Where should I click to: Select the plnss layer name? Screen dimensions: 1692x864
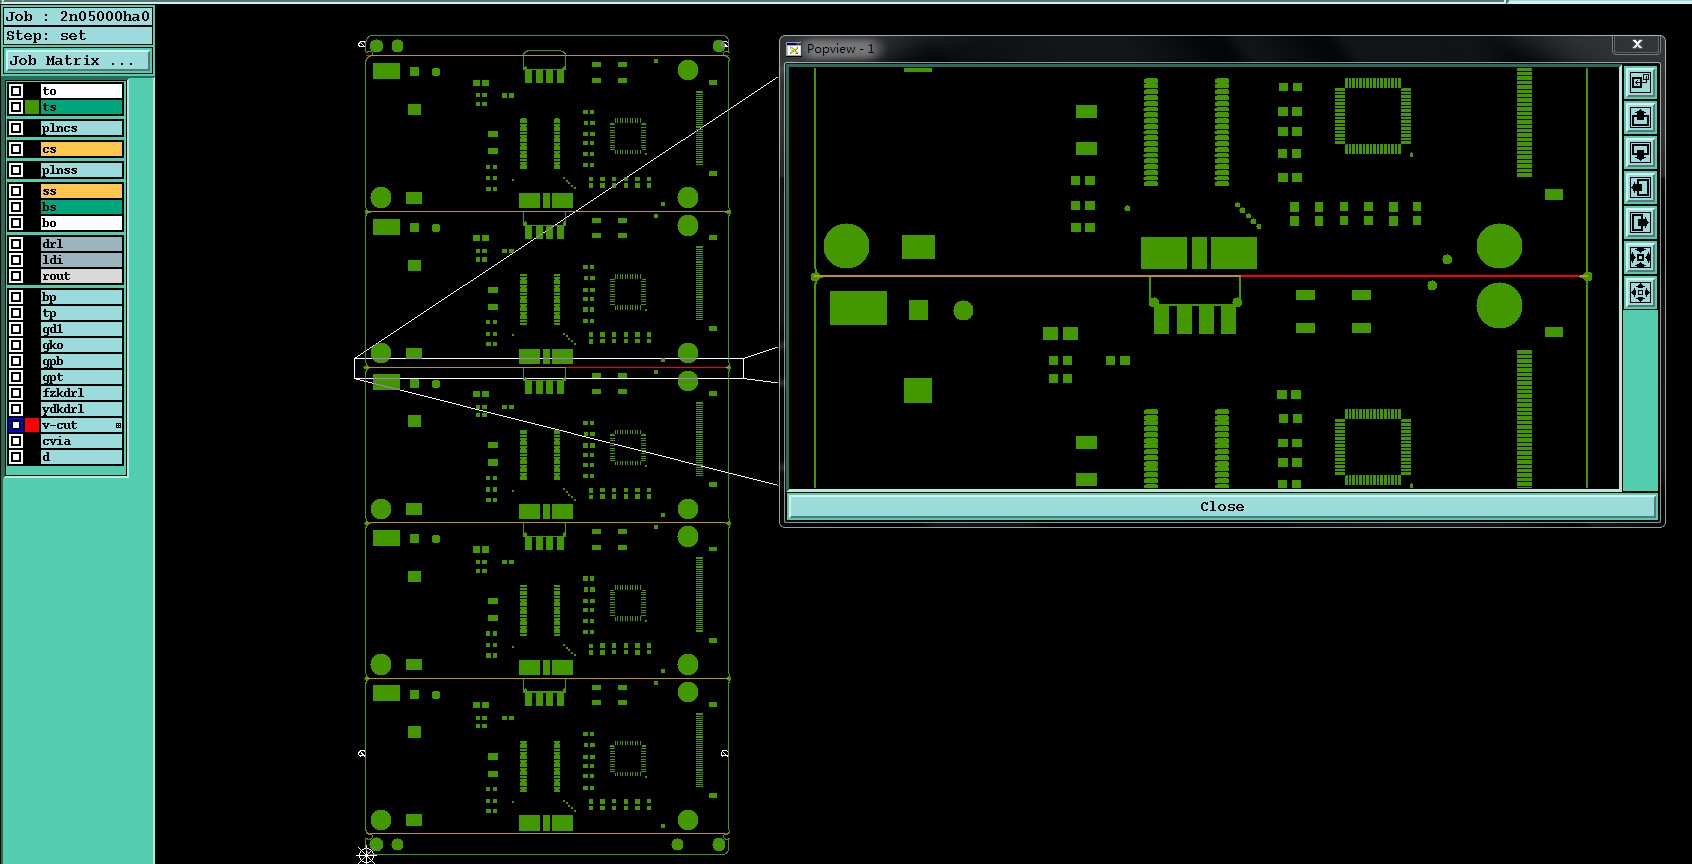pos(81,170)
